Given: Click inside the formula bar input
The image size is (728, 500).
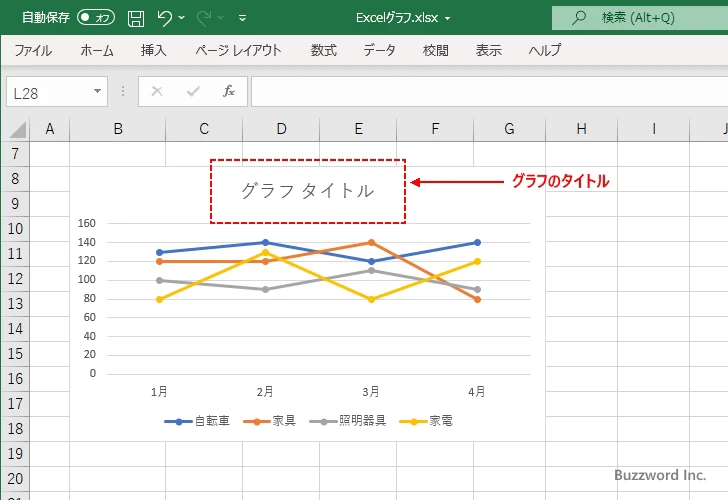Looking at the screenshot, I should pos(490,91).
